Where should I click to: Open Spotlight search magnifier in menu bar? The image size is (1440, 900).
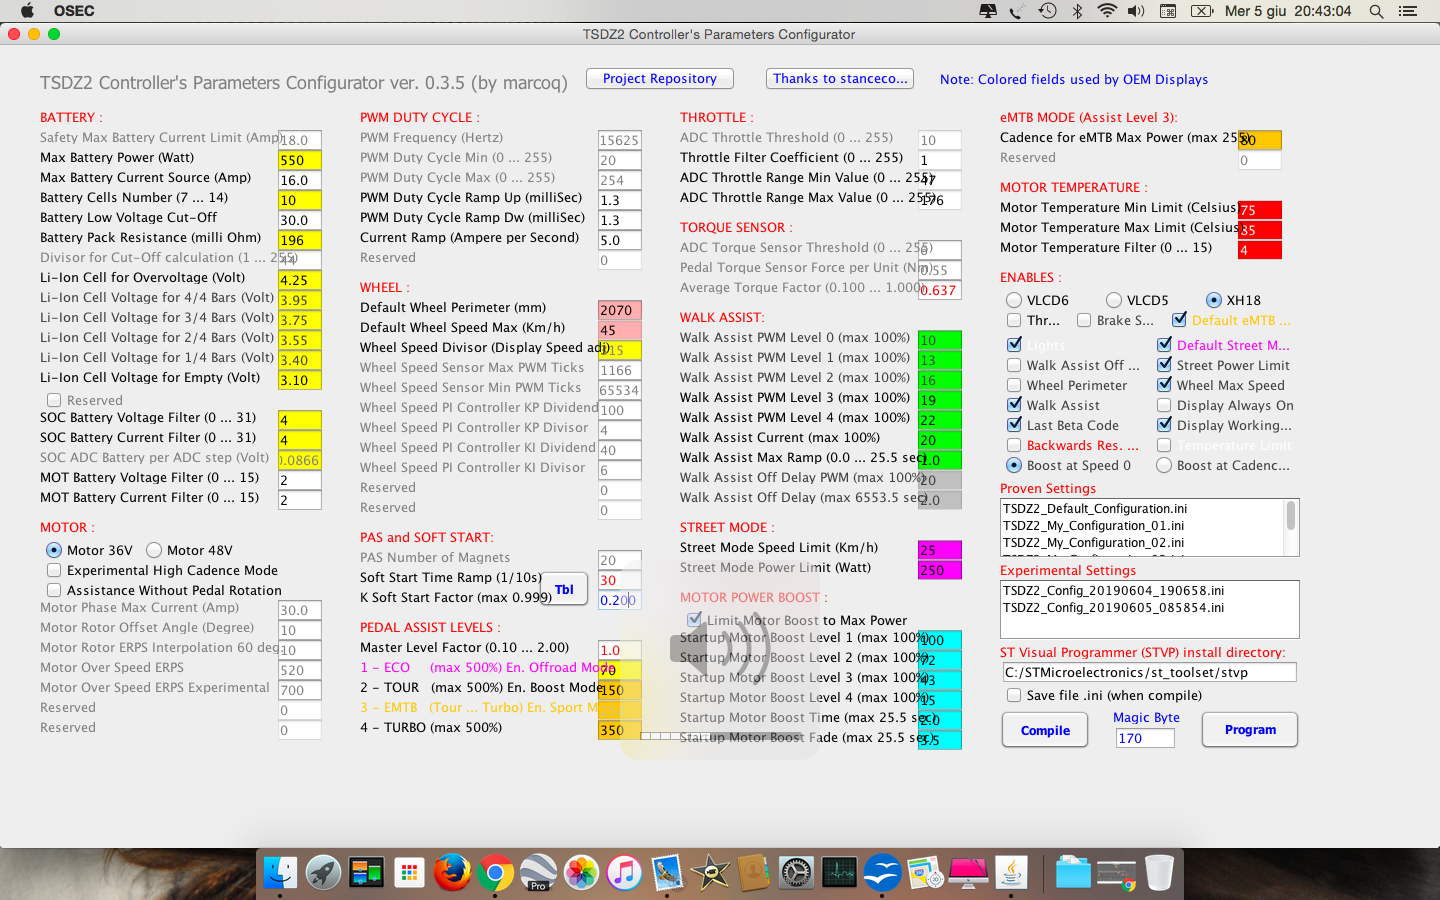pos(1376,11)
